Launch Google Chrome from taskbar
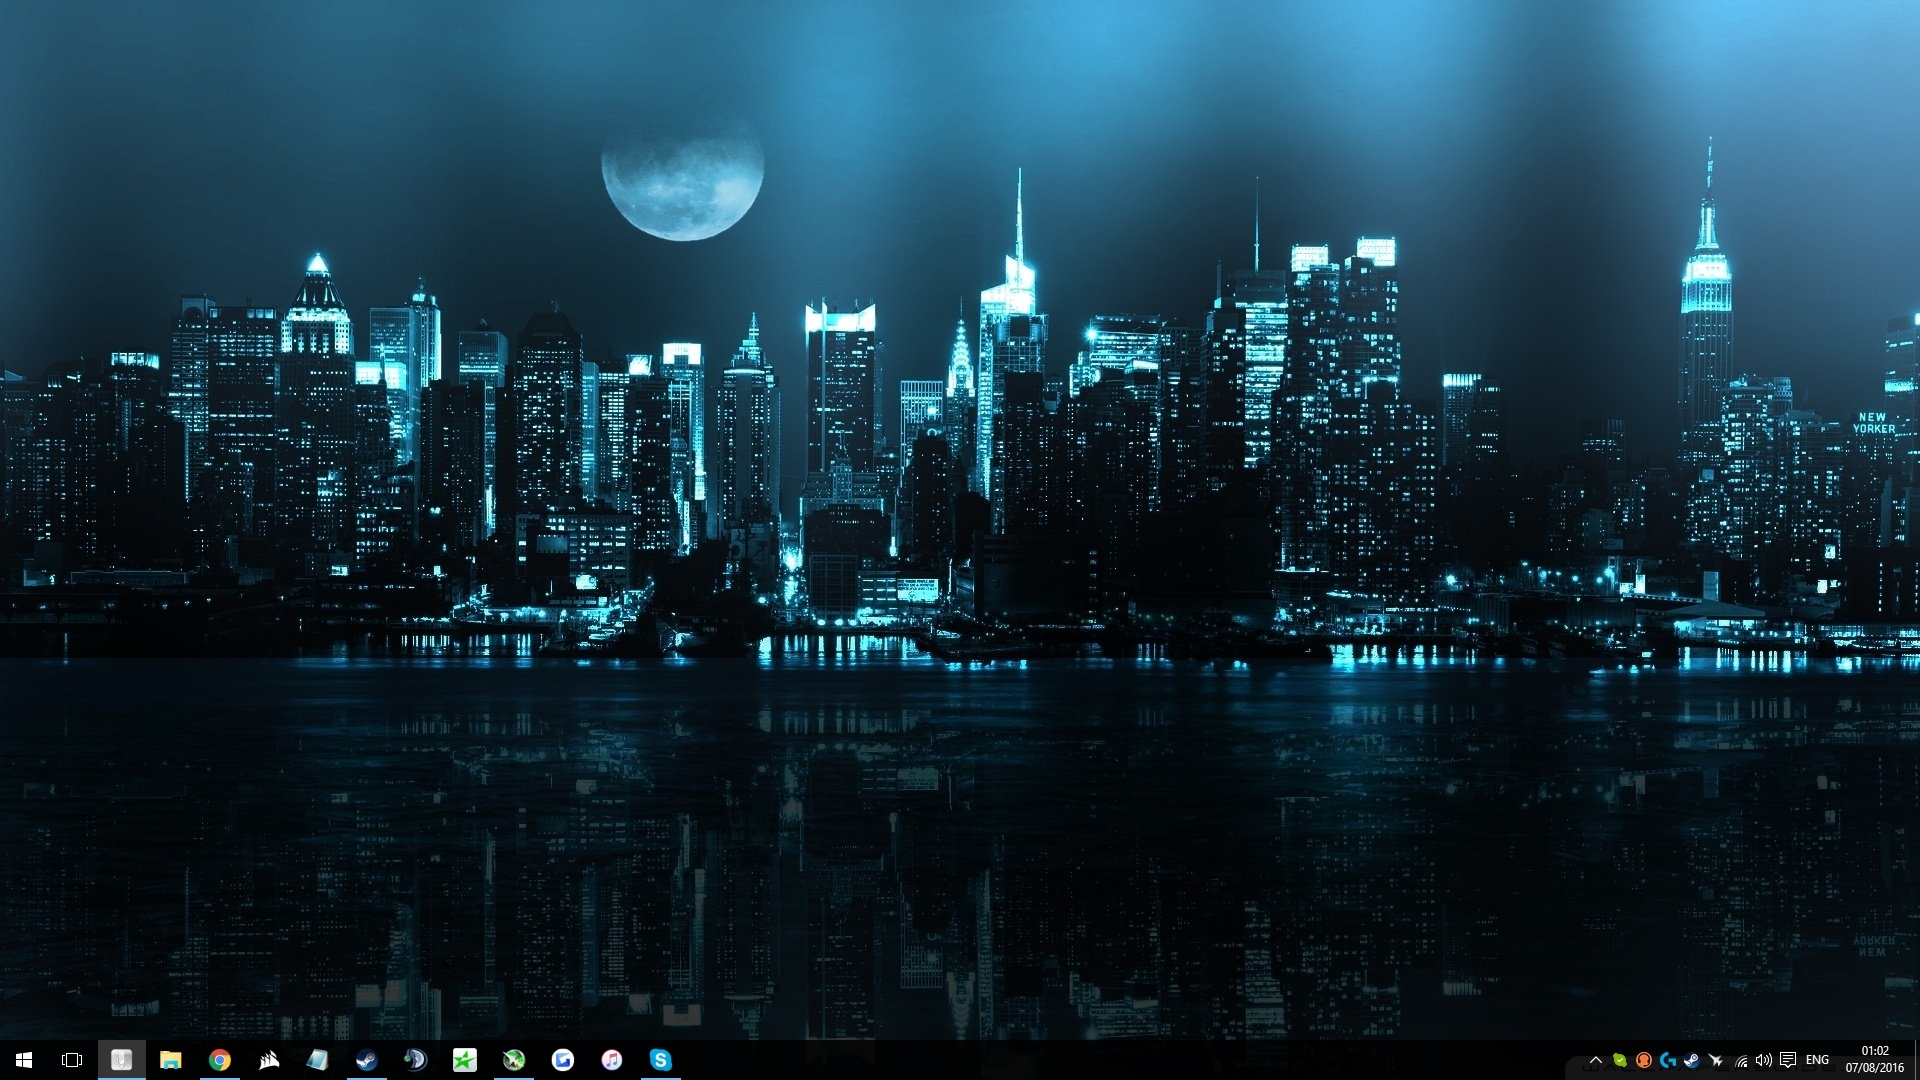The height and width of the screenshot is (1080, 1920). [219, 1060]
